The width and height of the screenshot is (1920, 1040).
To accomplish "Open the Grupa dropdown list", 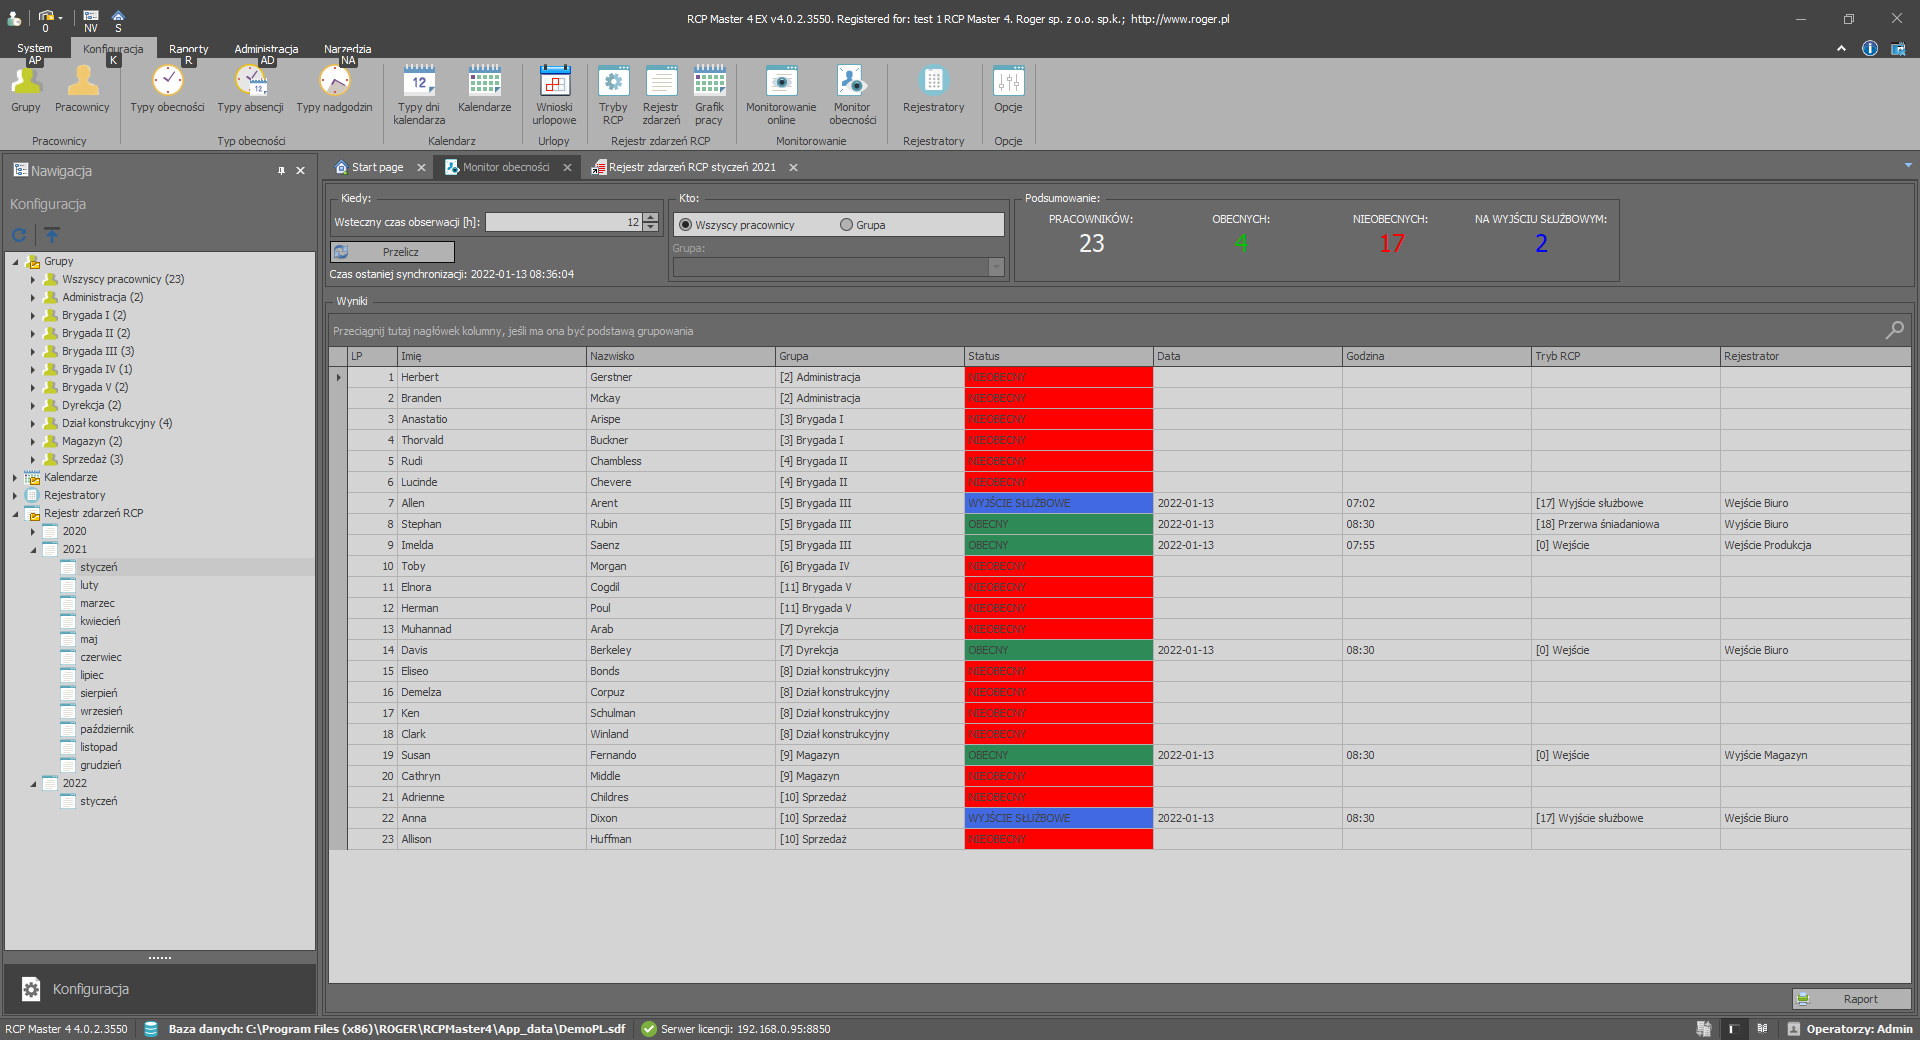I will (996, 267).
